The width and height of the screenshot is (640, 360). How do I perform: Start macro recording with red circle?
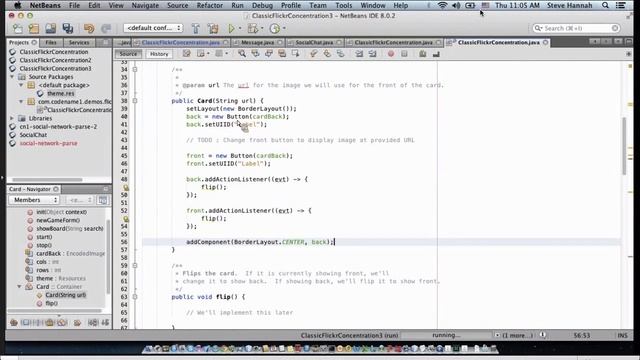391,54
